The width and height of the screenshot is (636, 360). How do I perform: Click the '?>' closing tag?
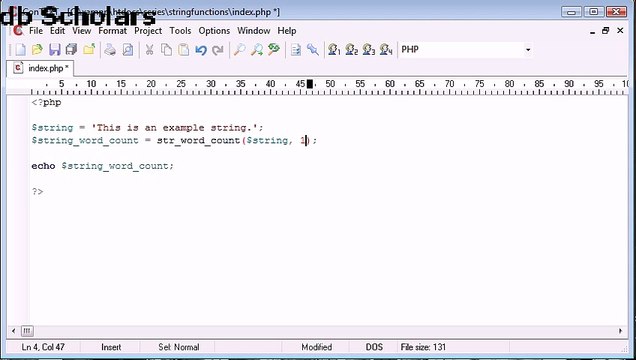37,191
